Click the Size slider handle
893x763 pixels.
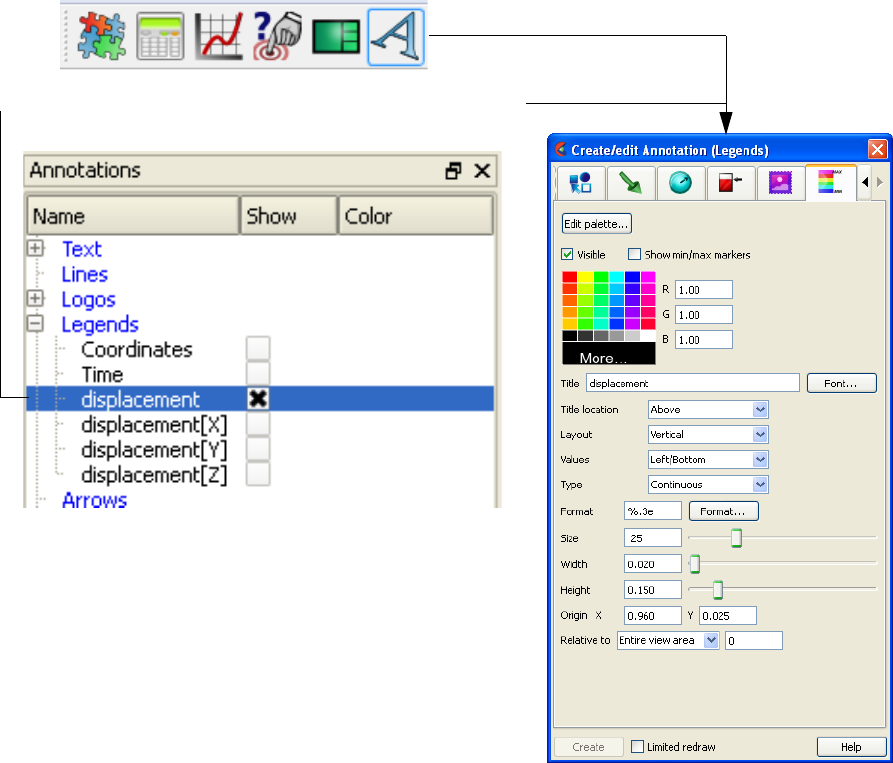click(x=736, y=538)
